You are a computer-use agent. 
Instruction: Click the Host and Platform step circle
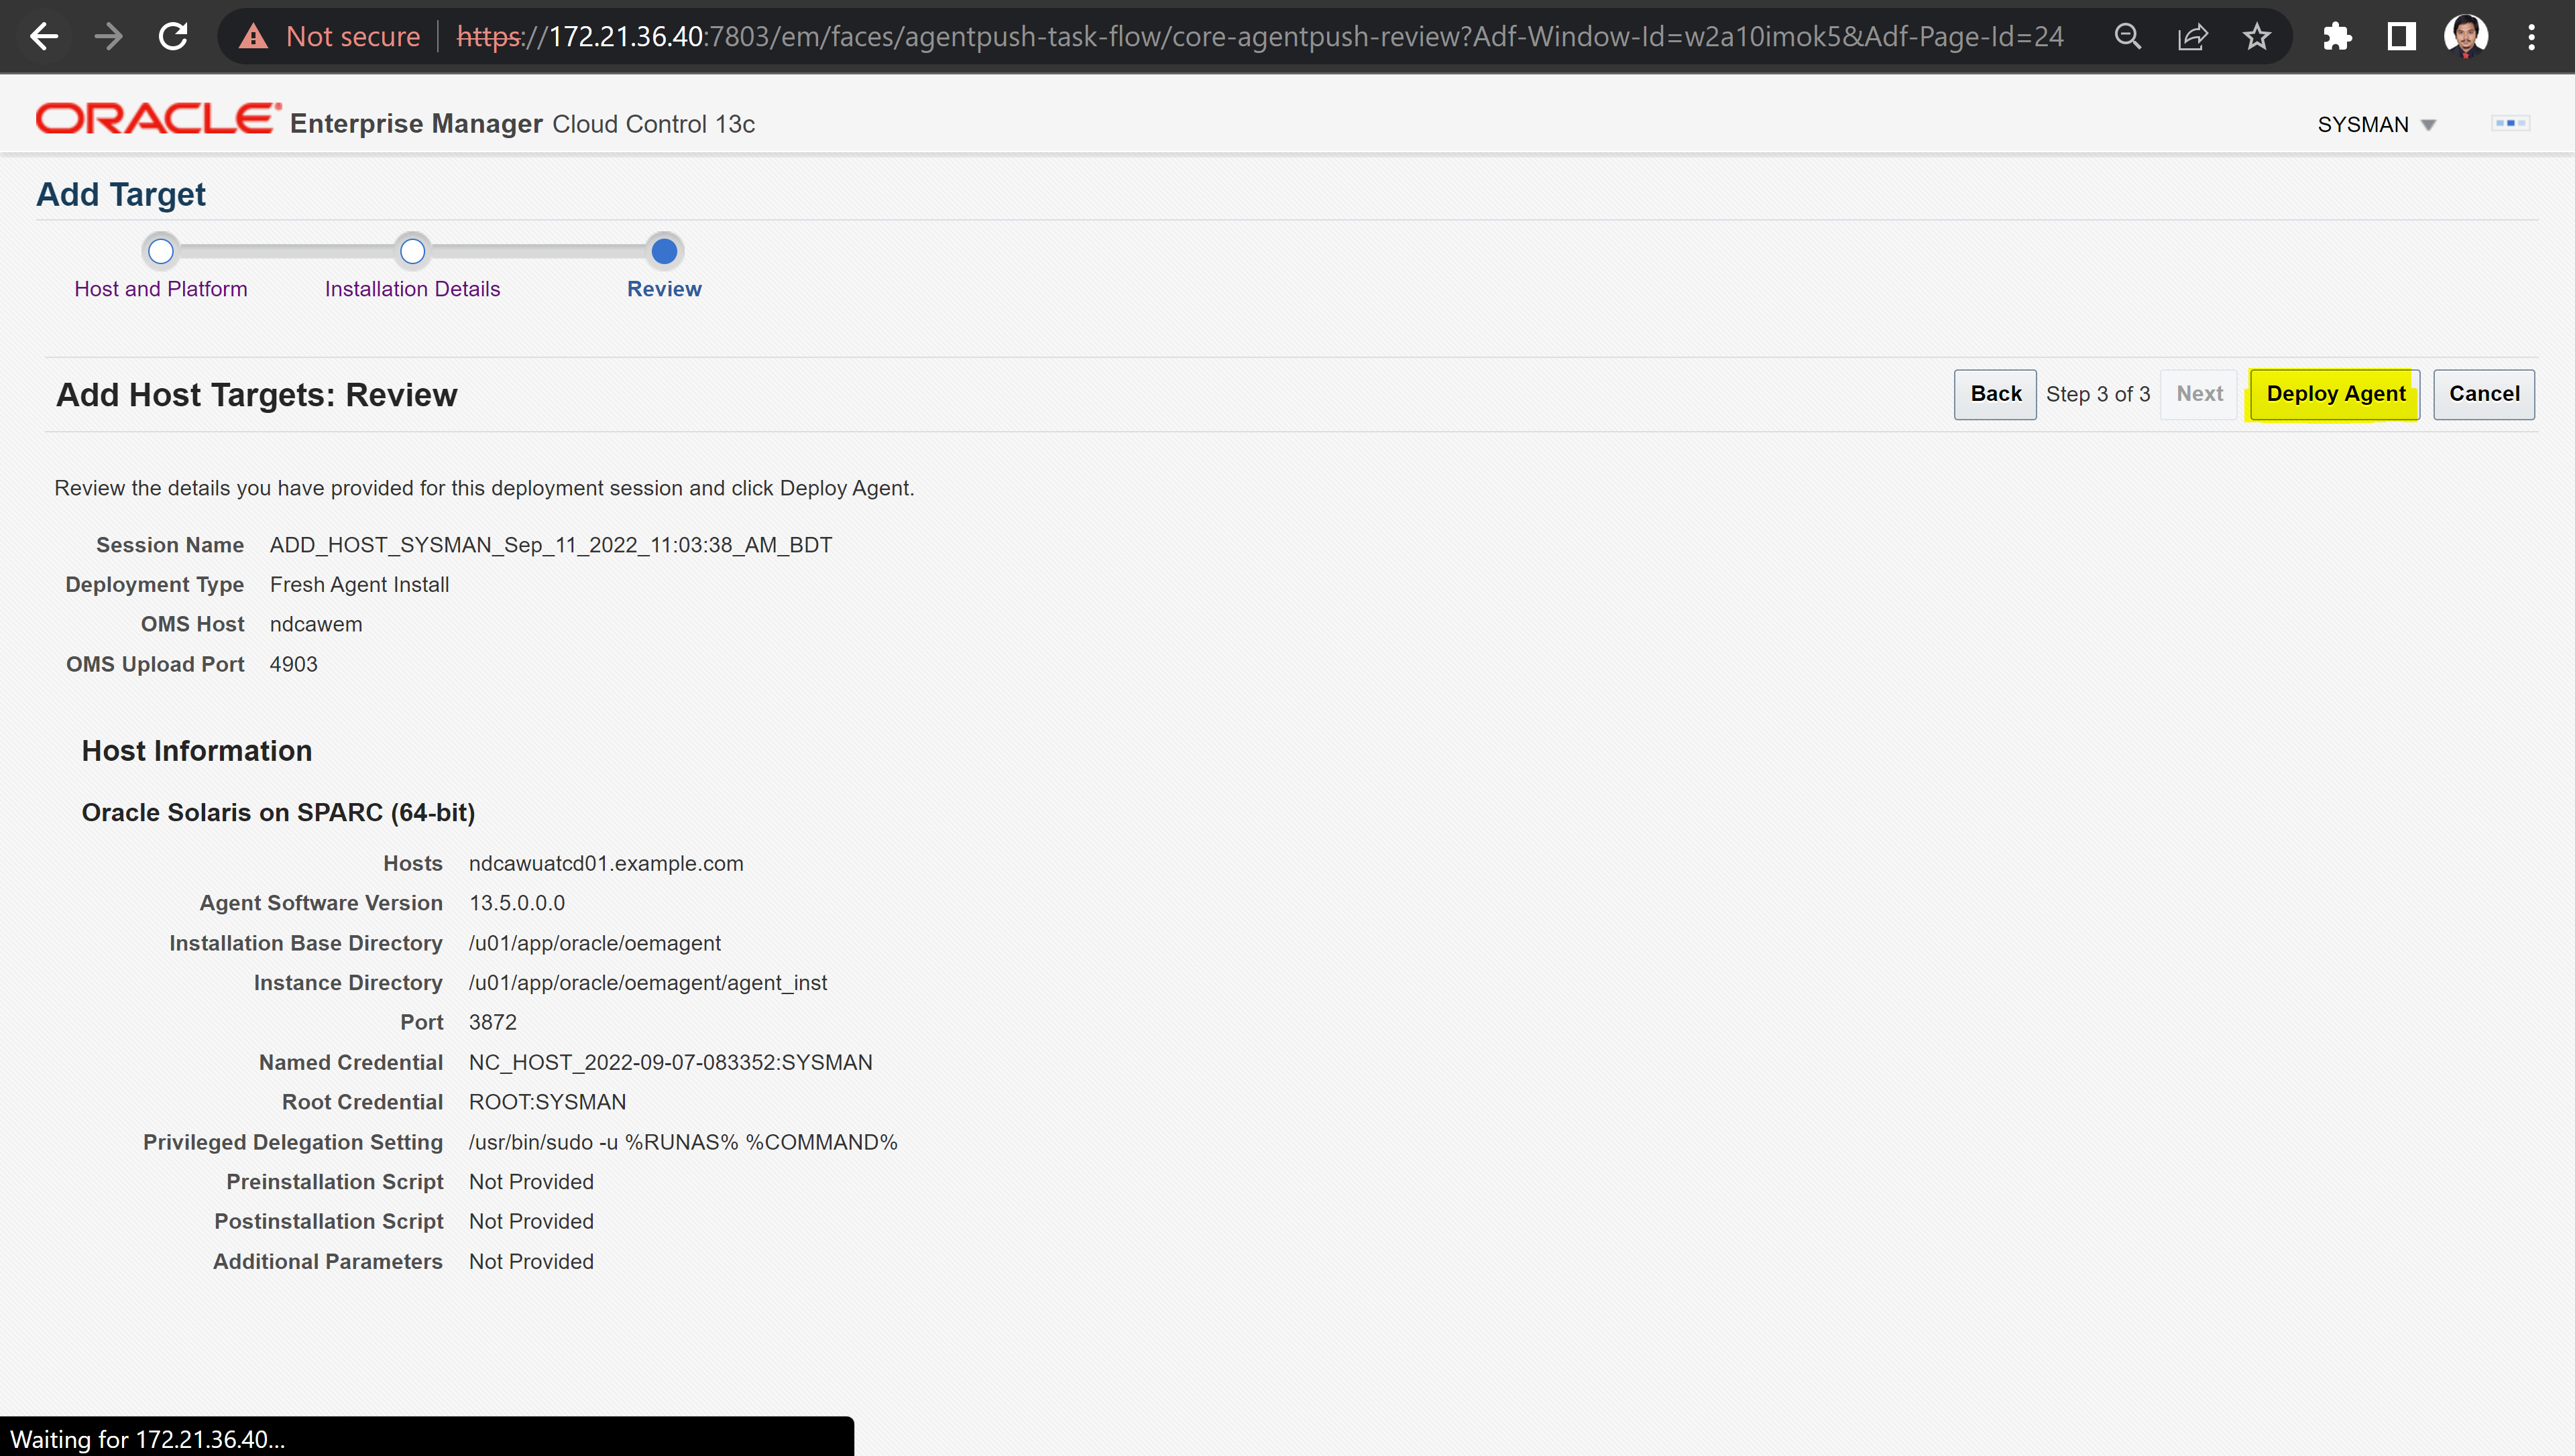pos(161,251)
